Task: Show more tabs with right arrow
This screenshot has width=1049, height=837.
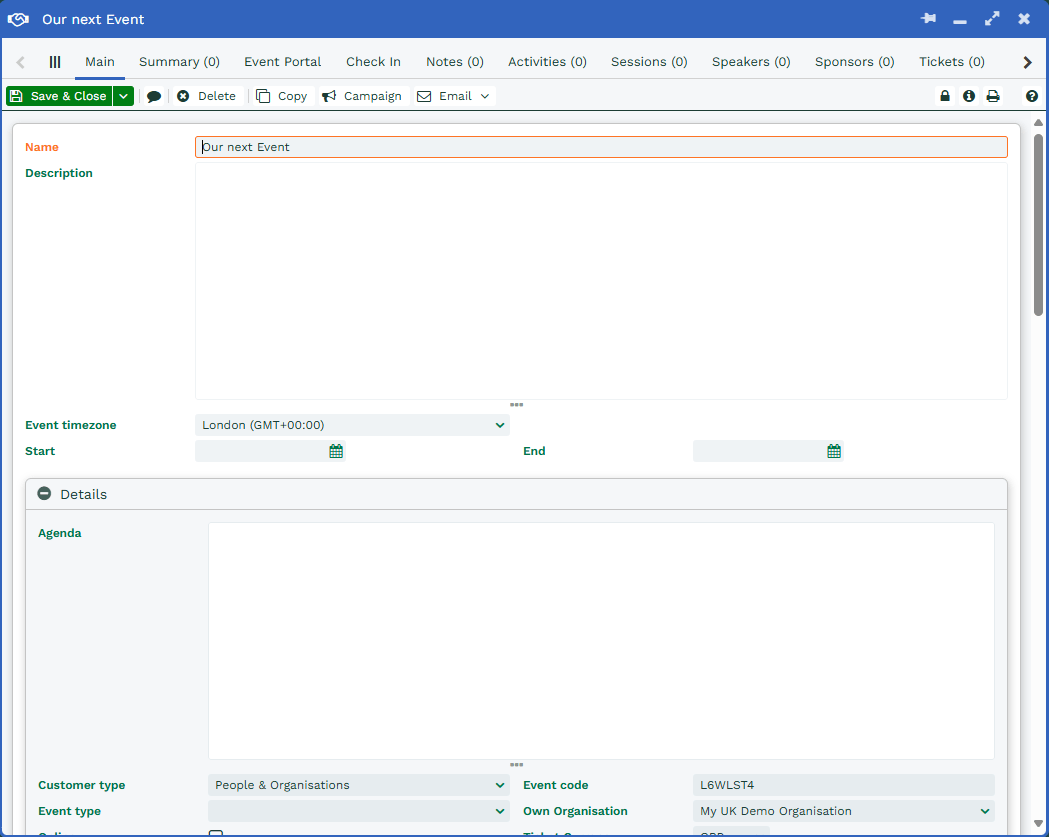Action: point(1028,62)
